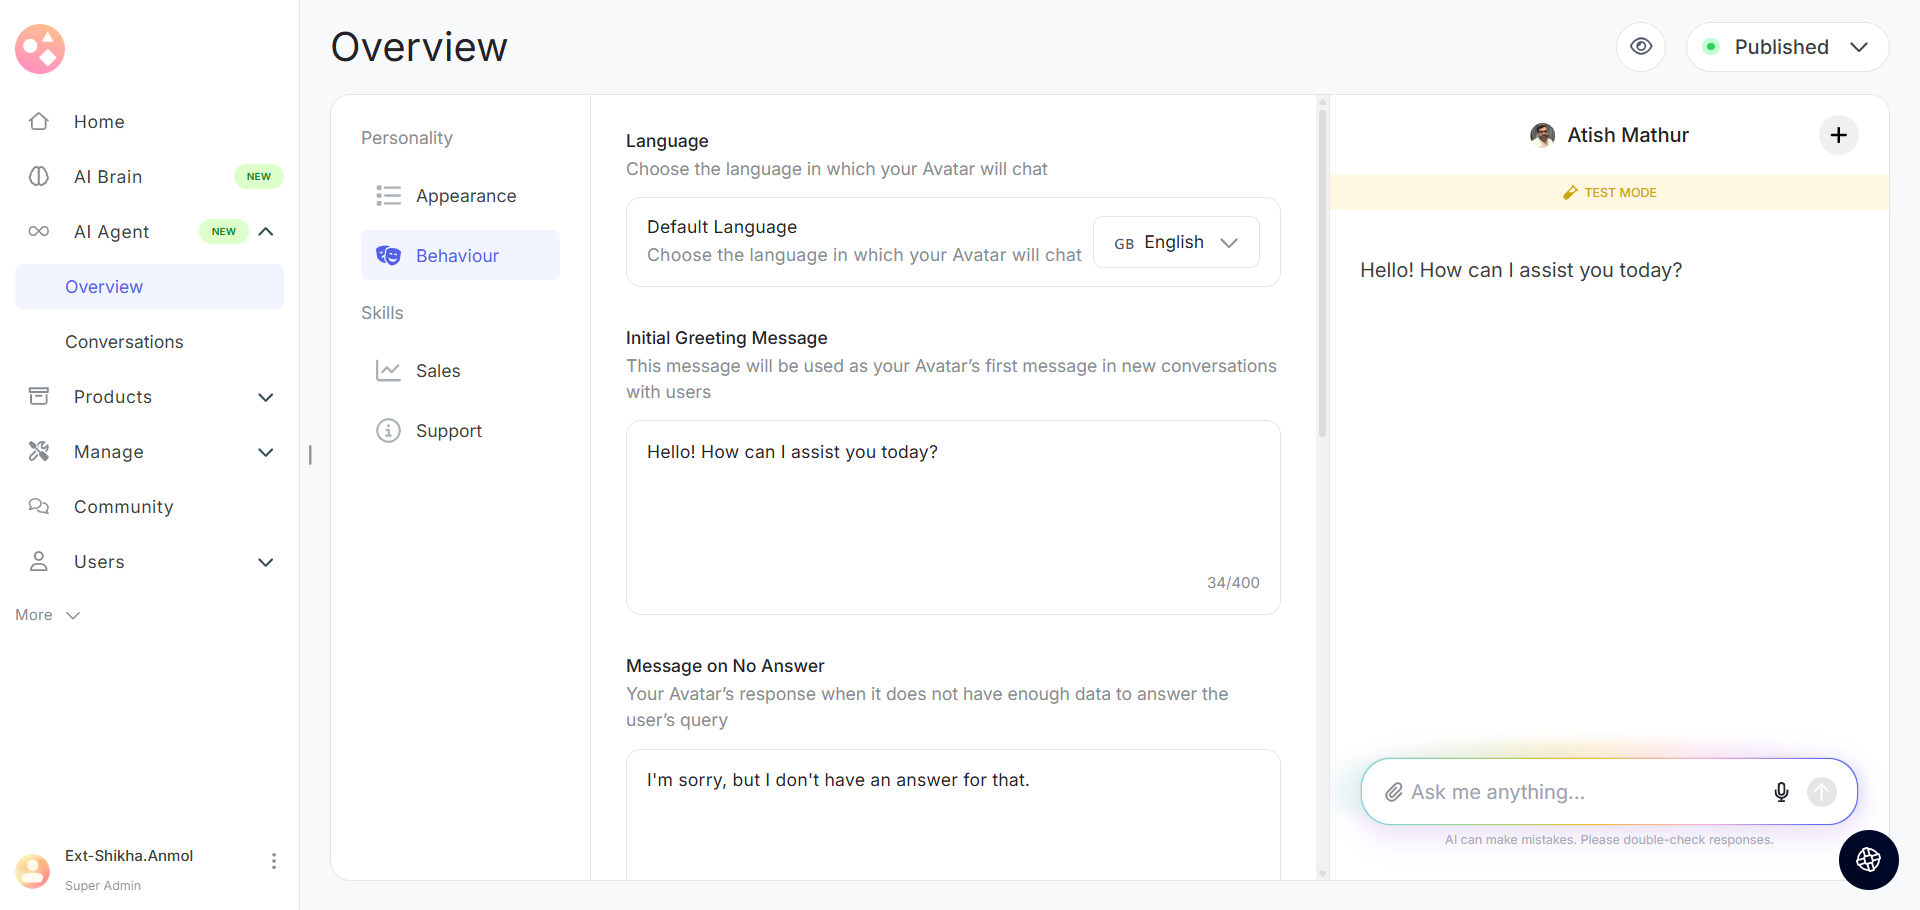Open the floating help widget icon
This screenshot has height=910, width=1920.
(1868, 860)
